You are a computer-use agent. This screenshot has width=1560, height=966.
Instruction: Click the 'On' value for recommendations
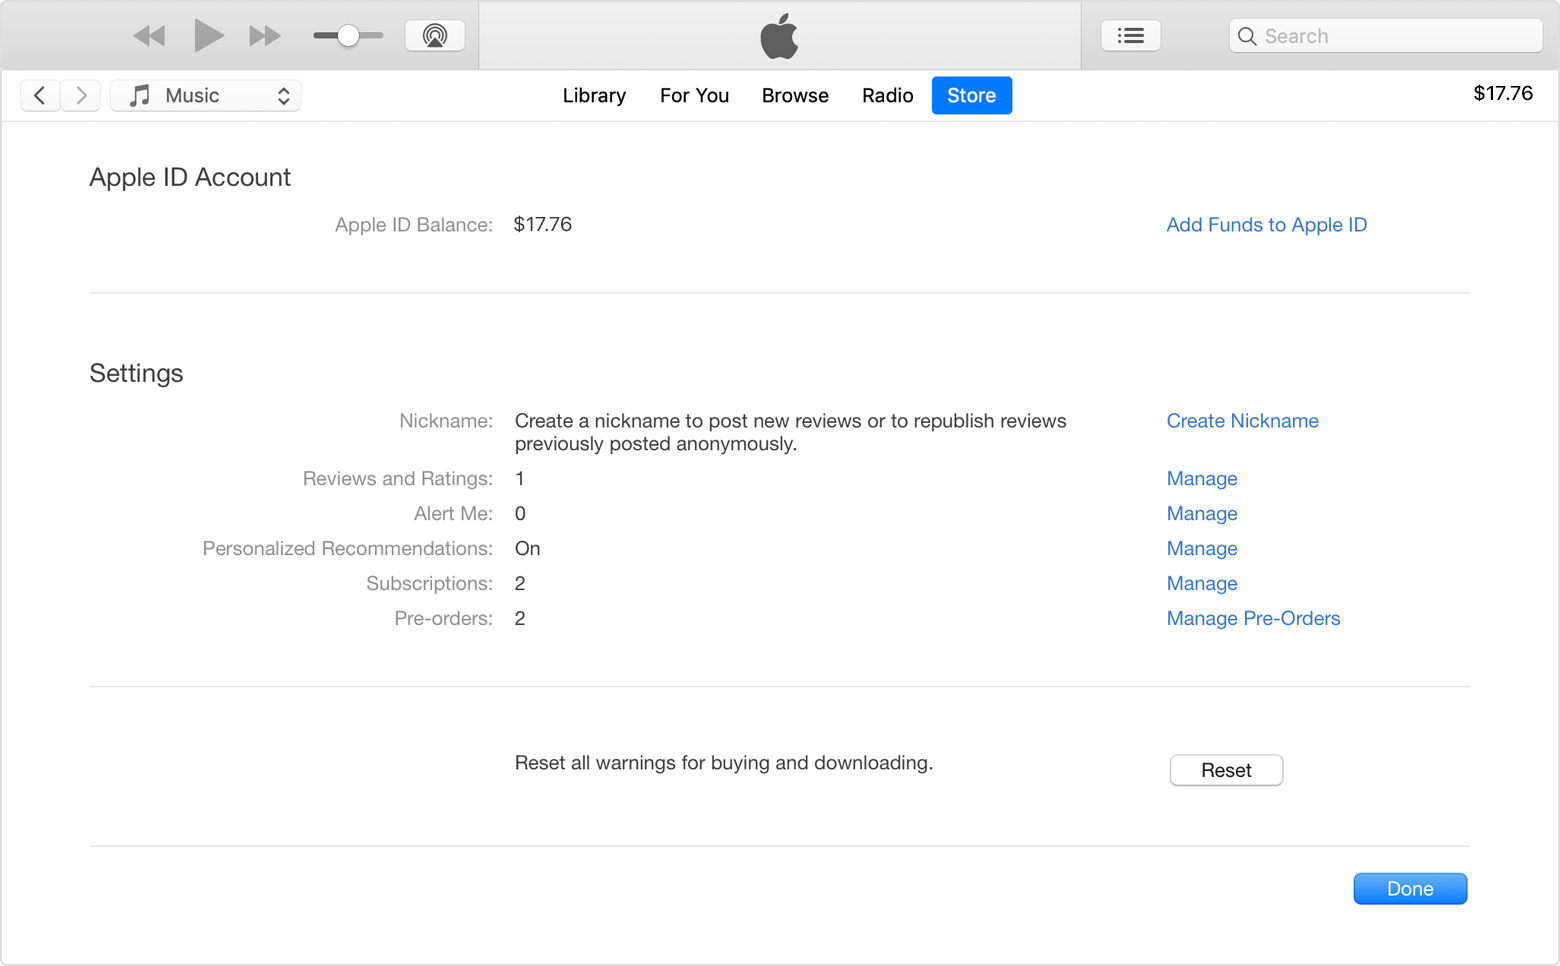(x=527, y=549)
